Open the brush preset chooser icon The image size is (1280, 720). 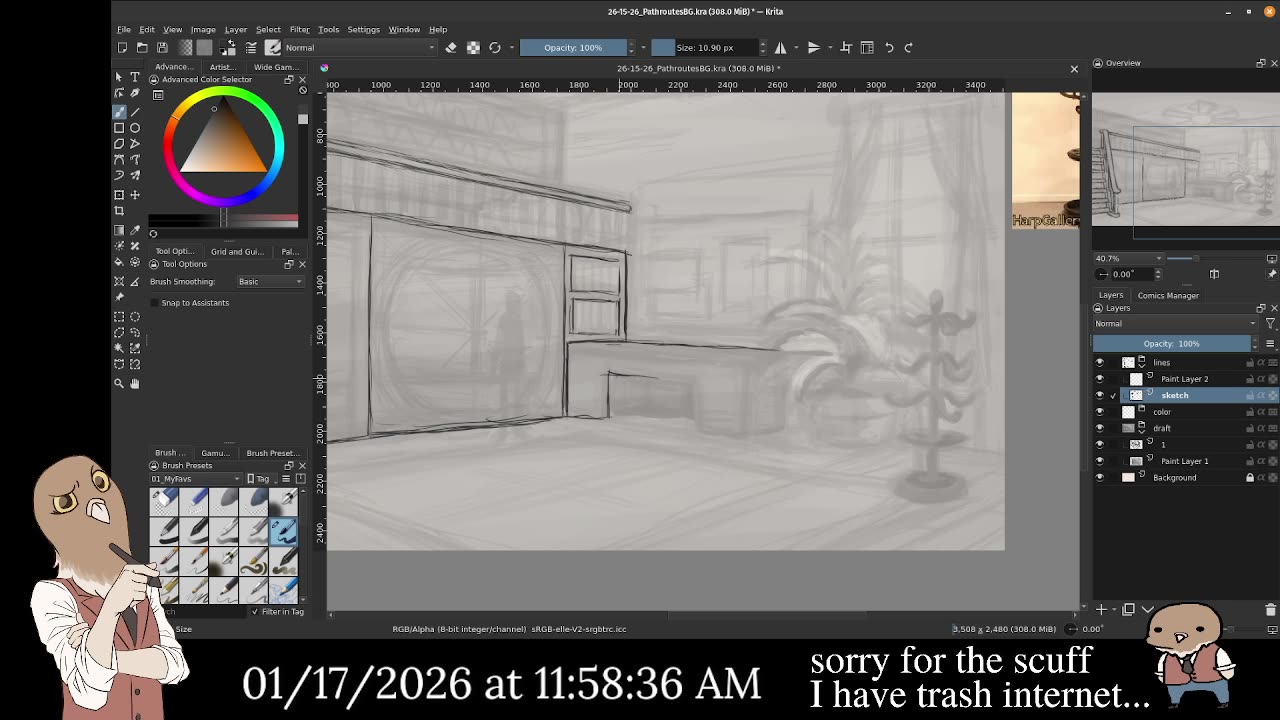[x=273, y=47]
